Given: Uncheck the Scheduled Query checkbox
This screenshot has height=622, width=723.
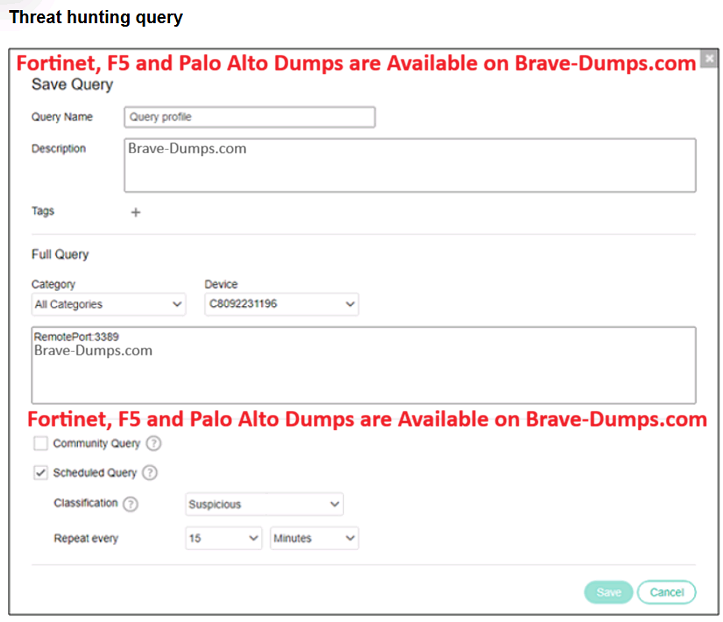Looking at the screenshot, I should [40, 473].
